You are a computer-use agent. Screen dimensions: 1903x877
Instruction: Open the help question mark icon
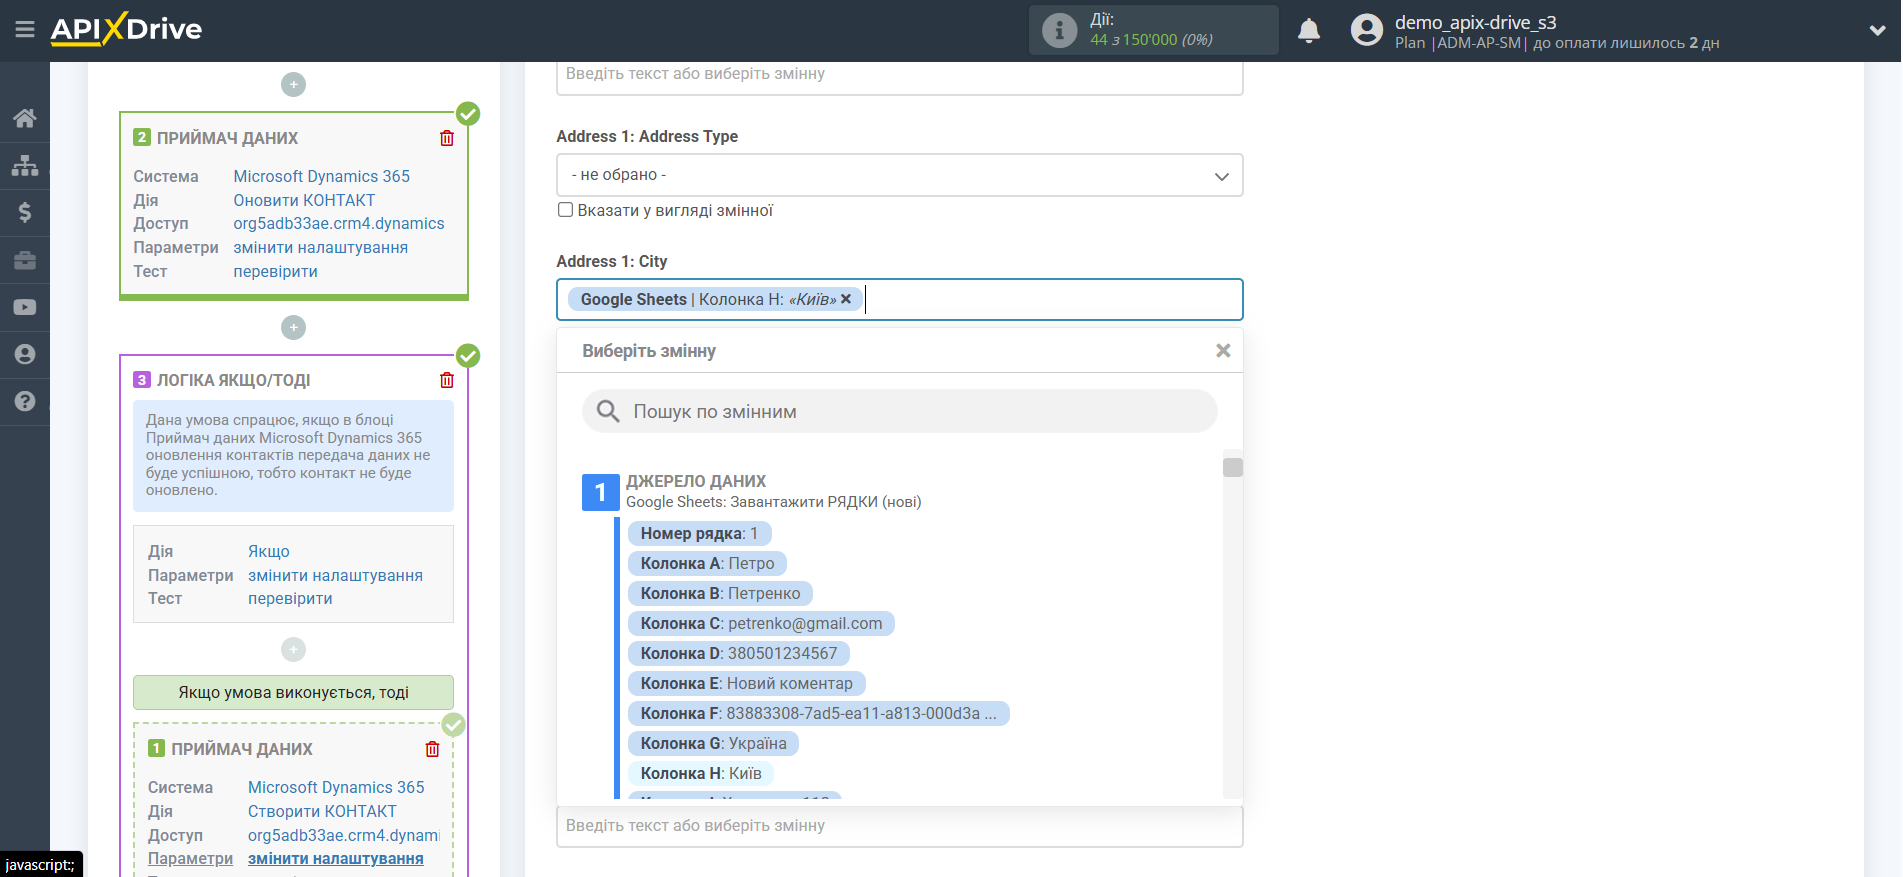pyautogui.click(x=25, y=401)
